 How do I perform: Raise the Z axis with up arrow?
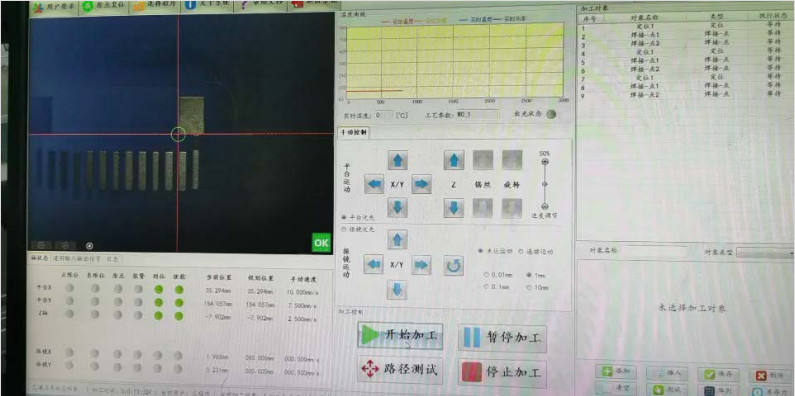454,160
